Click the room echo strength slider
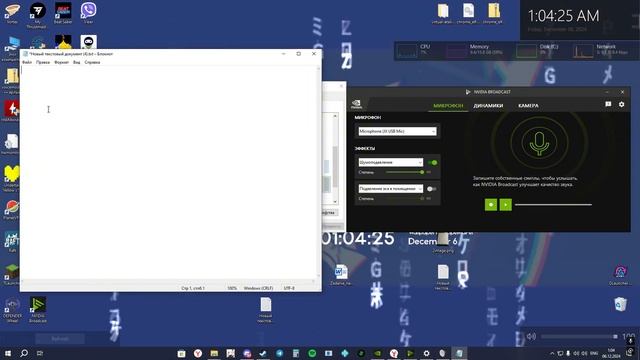The height and width of the screenshot is (360, 640). [x=405, y=198]
